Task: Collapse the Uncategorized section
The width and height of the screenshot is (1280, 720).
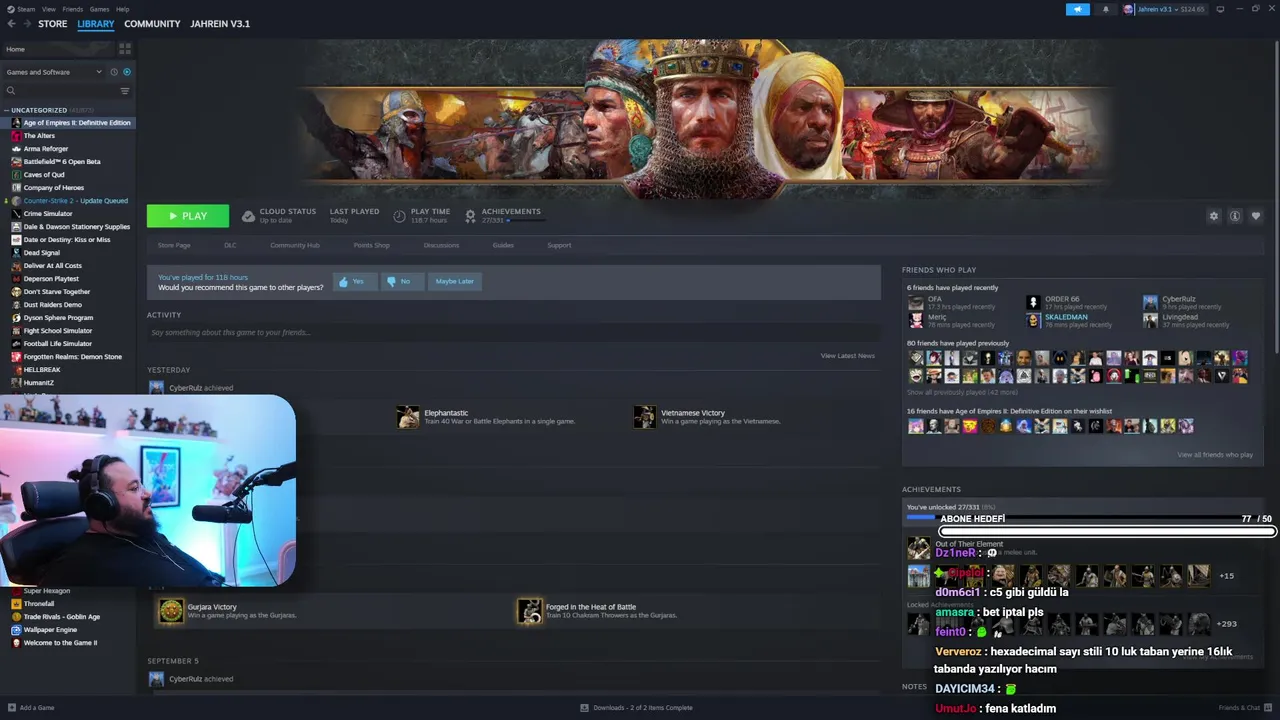Action: pos(7,110)
